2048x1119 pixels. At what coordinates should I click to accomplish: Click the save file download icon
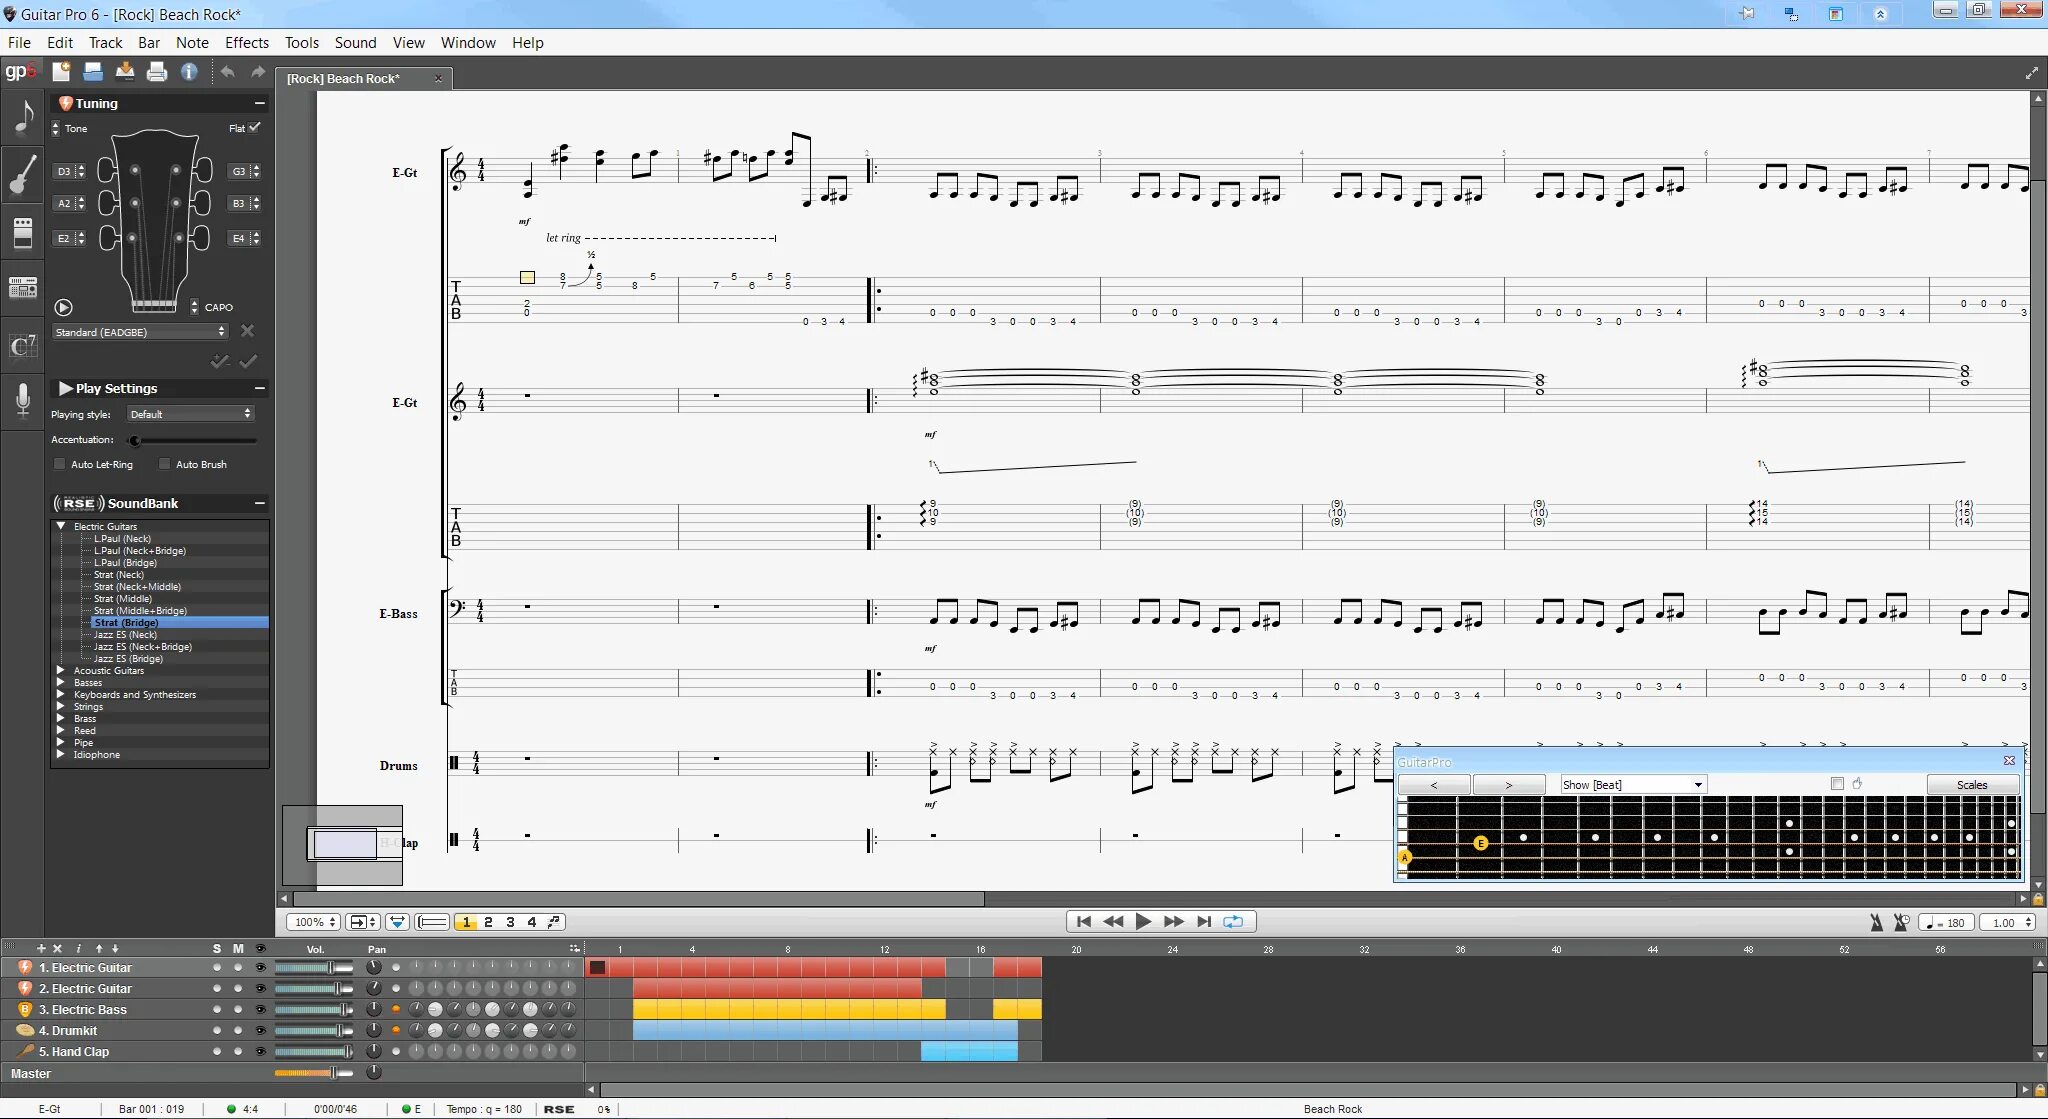125,71
